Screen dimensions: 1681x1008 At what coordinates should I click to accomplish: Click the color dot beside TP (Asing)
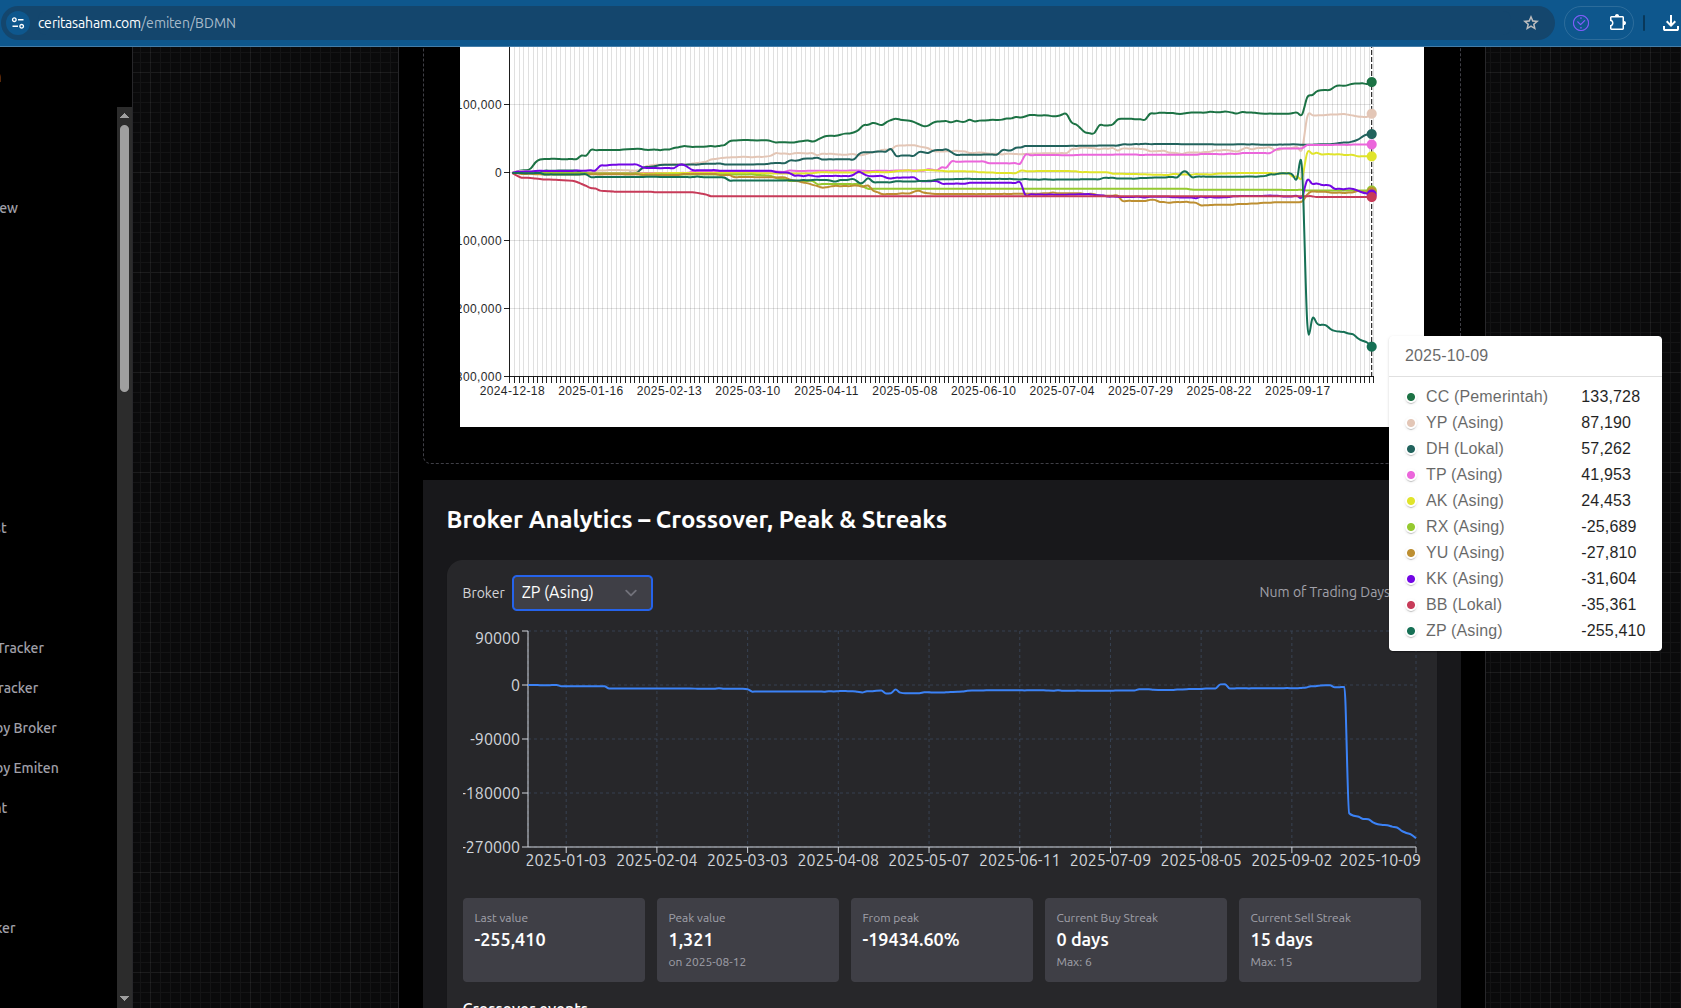click(x=1410, y=475)
